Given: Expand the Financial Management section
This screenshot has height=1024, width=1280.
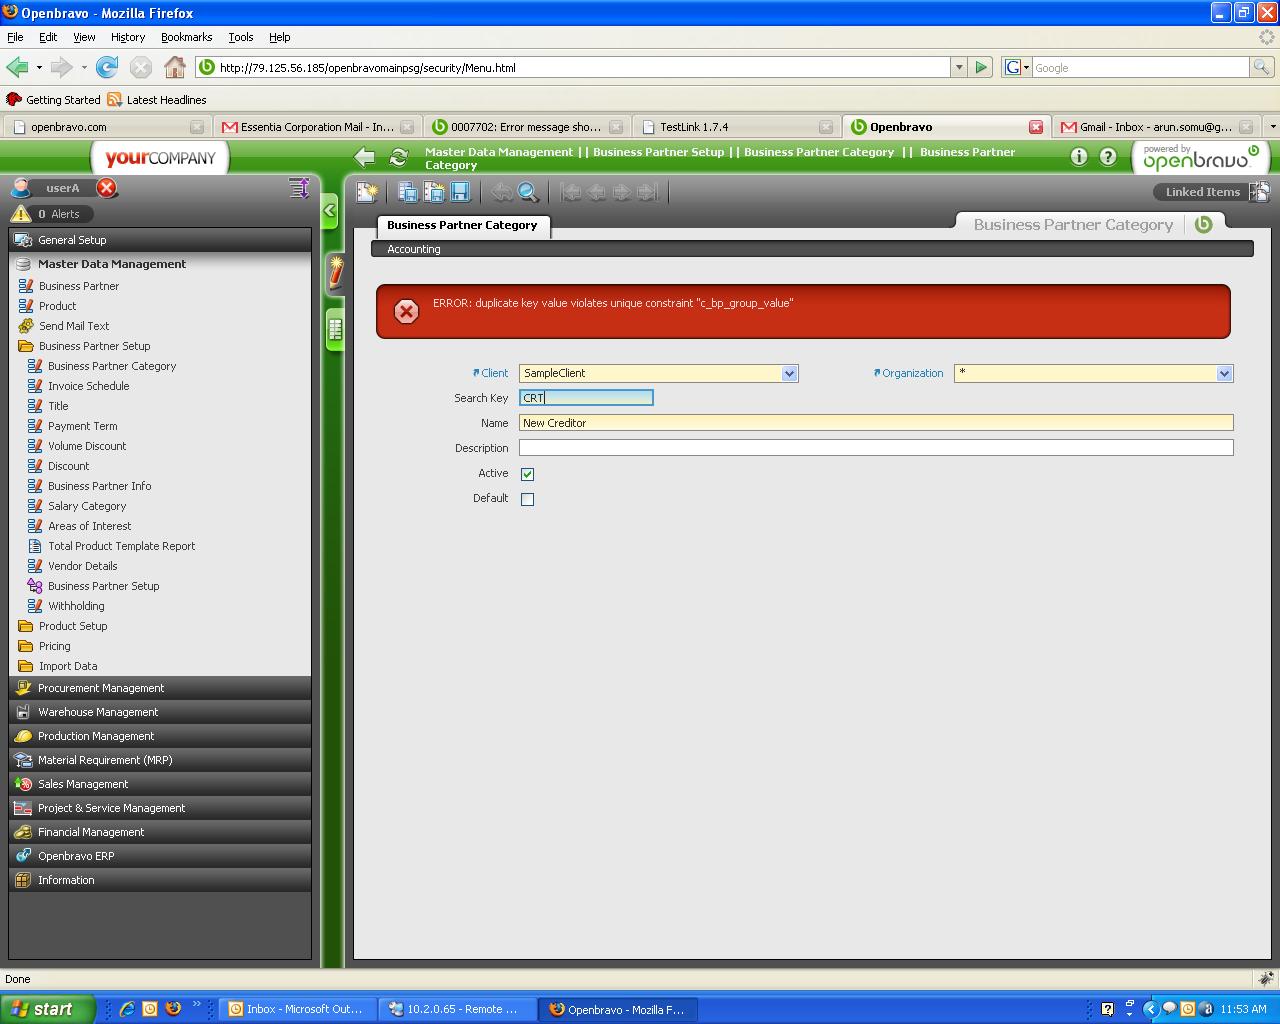Looking at the screenshot, I should click(x=160, y=832).
